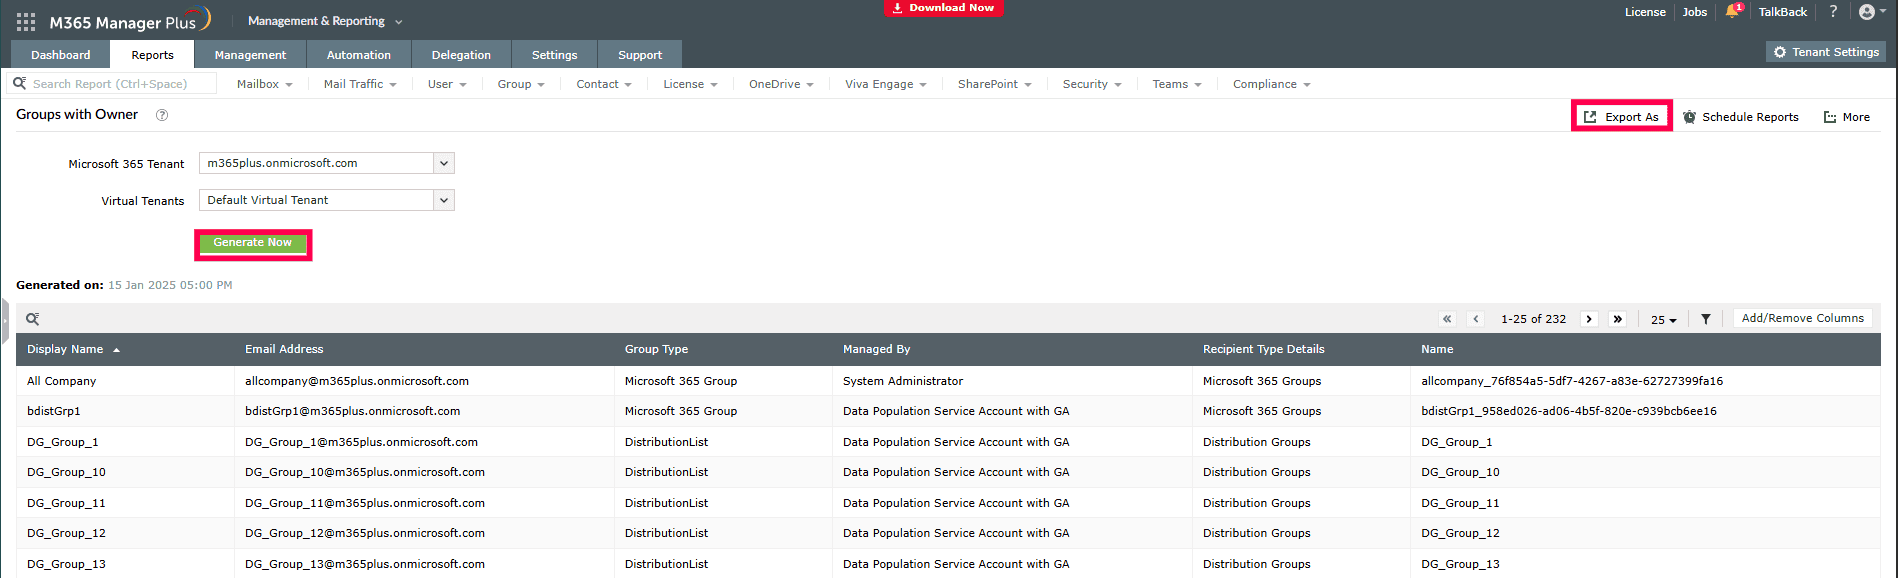Change the rows per page 25 dropdown

(1664, 320)
